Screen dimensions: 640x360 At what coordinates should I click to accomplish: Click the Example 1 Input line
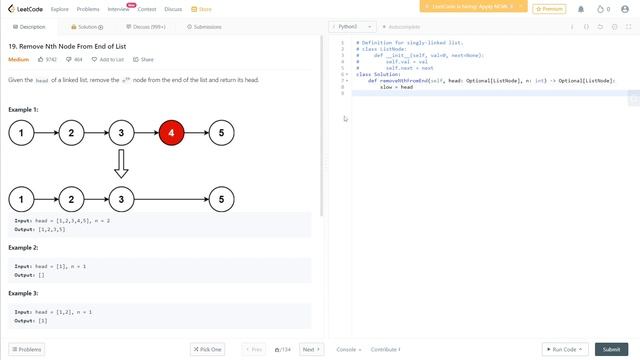click(62, 221)
